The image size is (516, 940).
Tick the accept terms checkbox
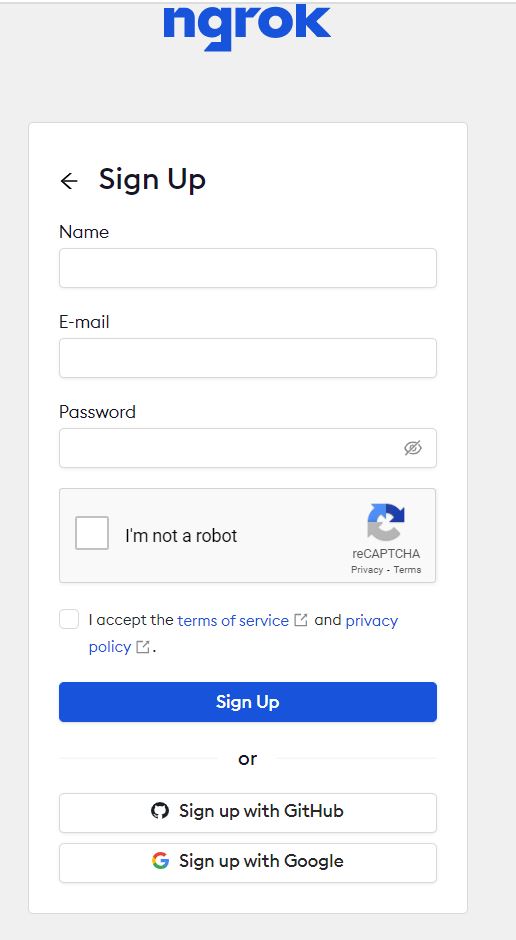click(69, 619)
